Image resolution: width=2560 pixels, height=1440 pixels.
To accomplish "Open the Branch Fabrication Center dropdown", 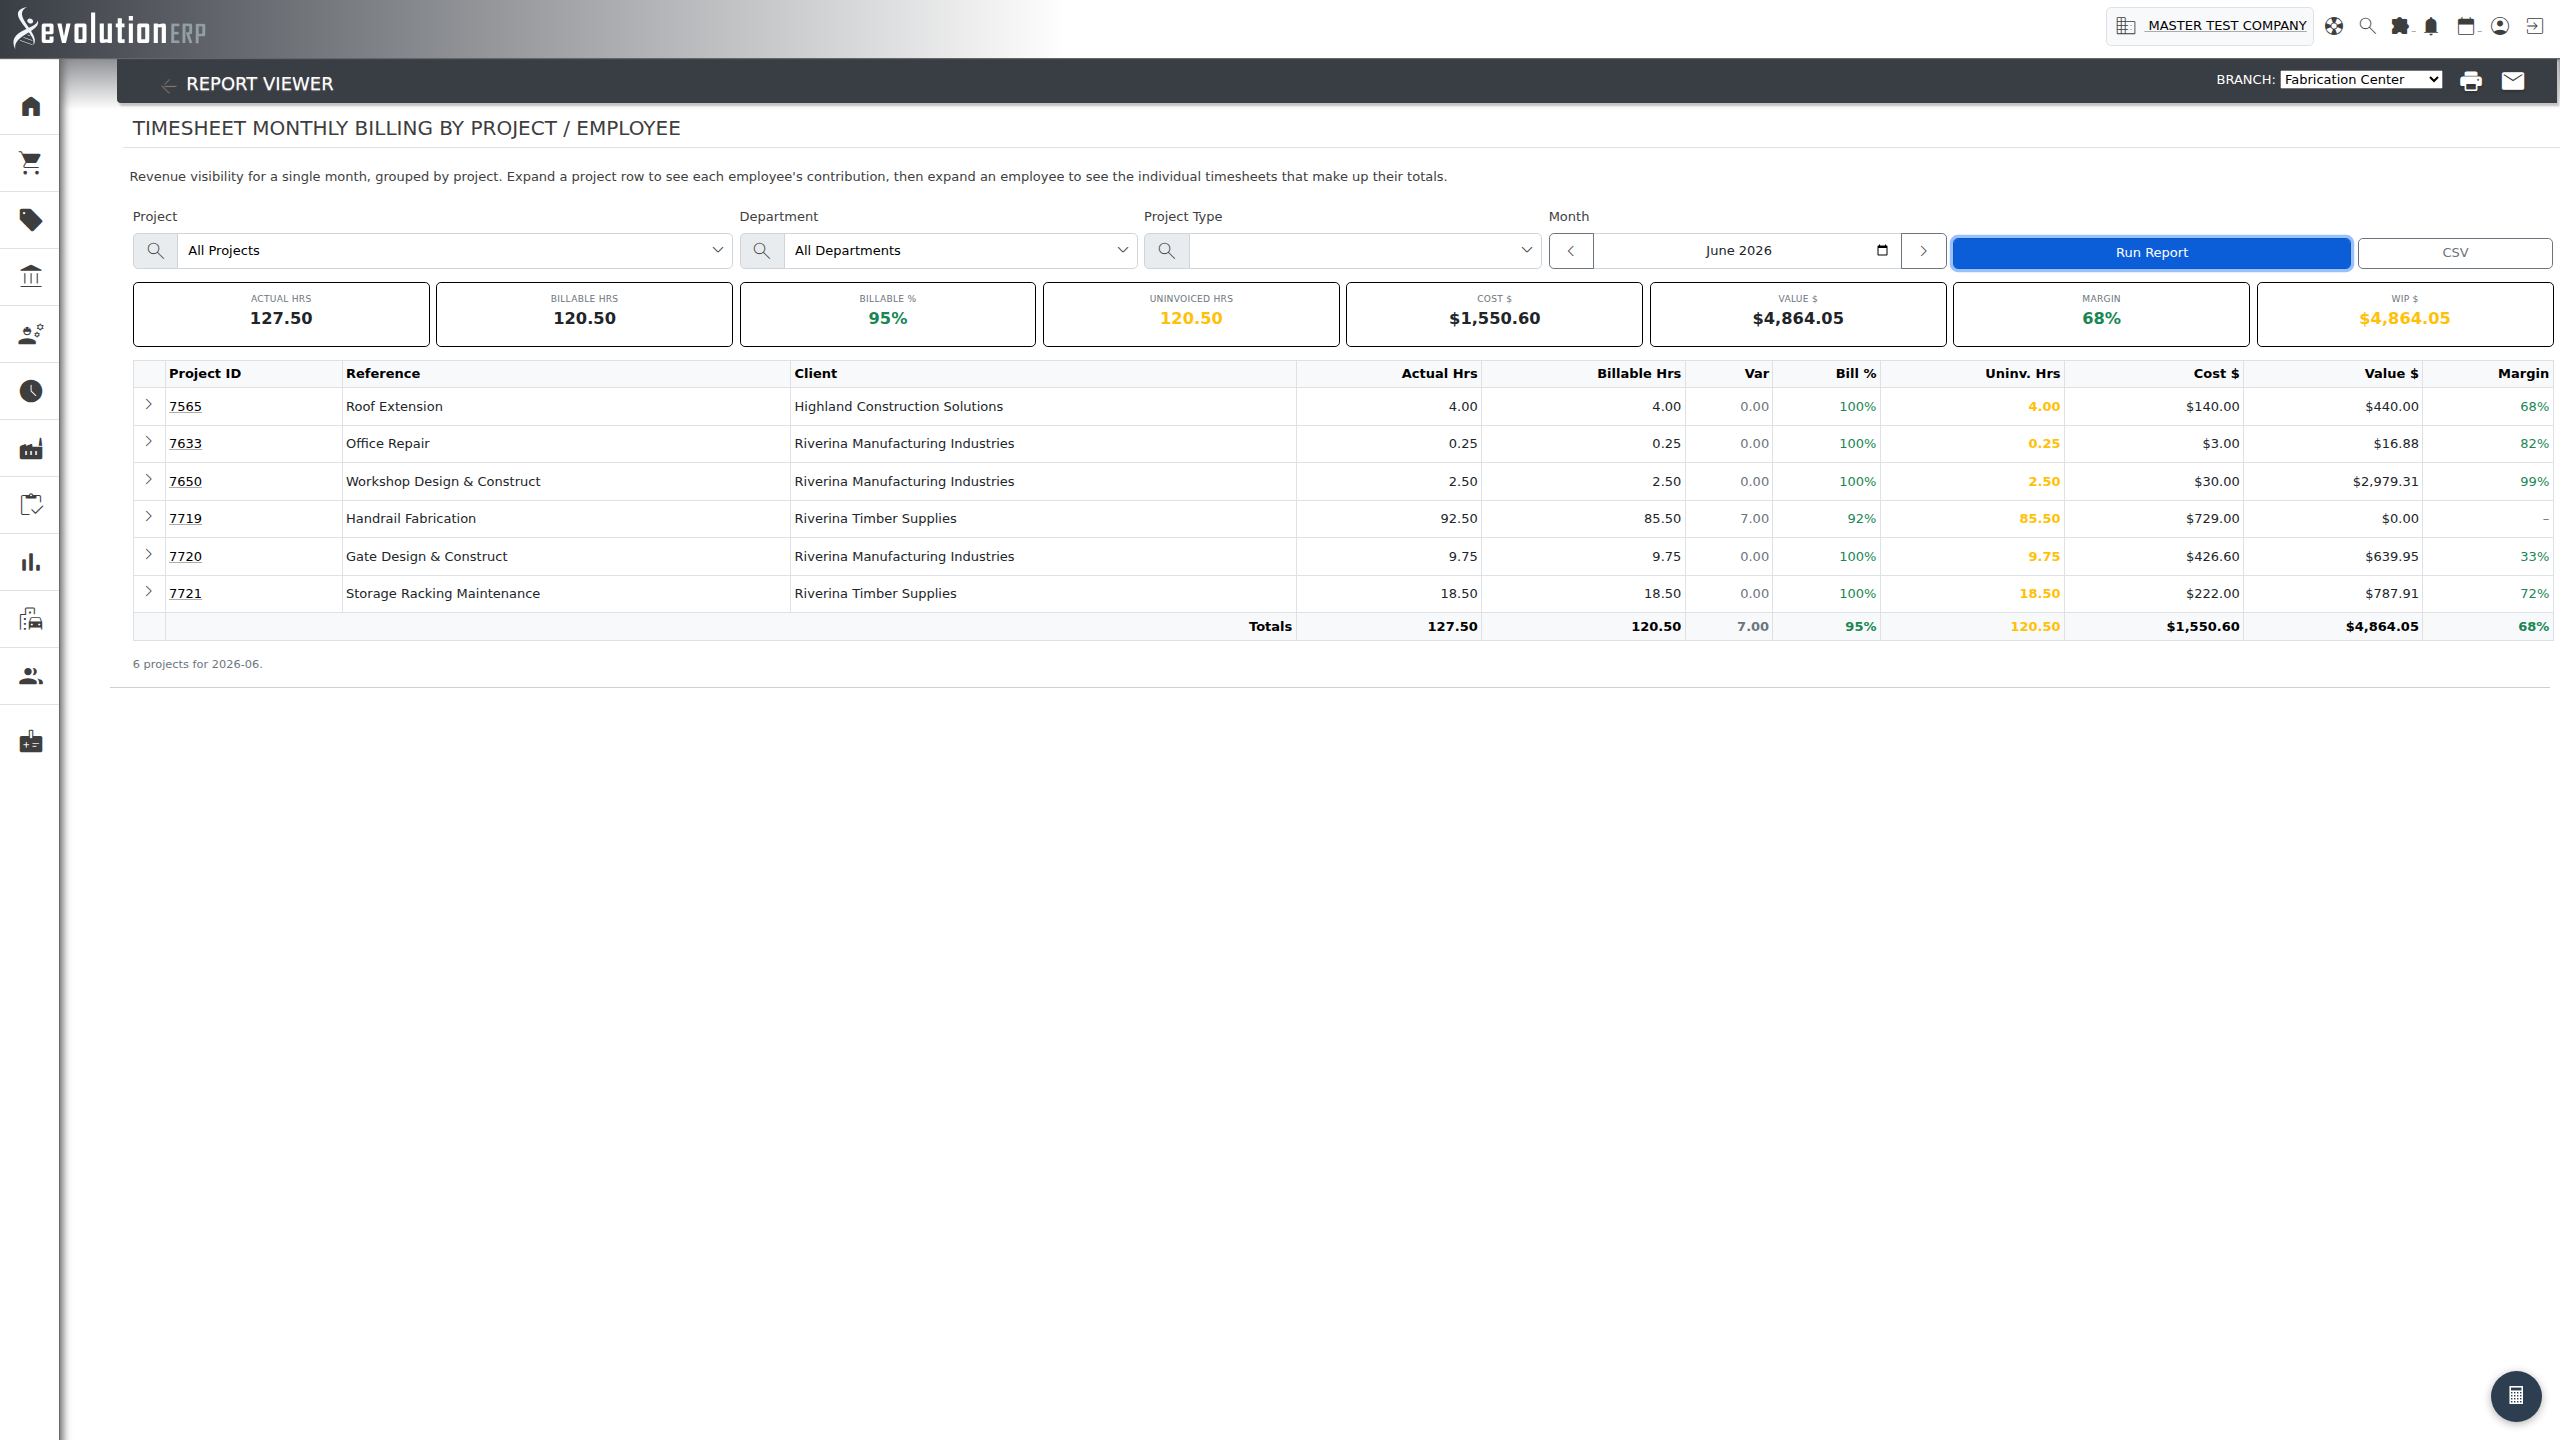I will (x=2361, y=80).
